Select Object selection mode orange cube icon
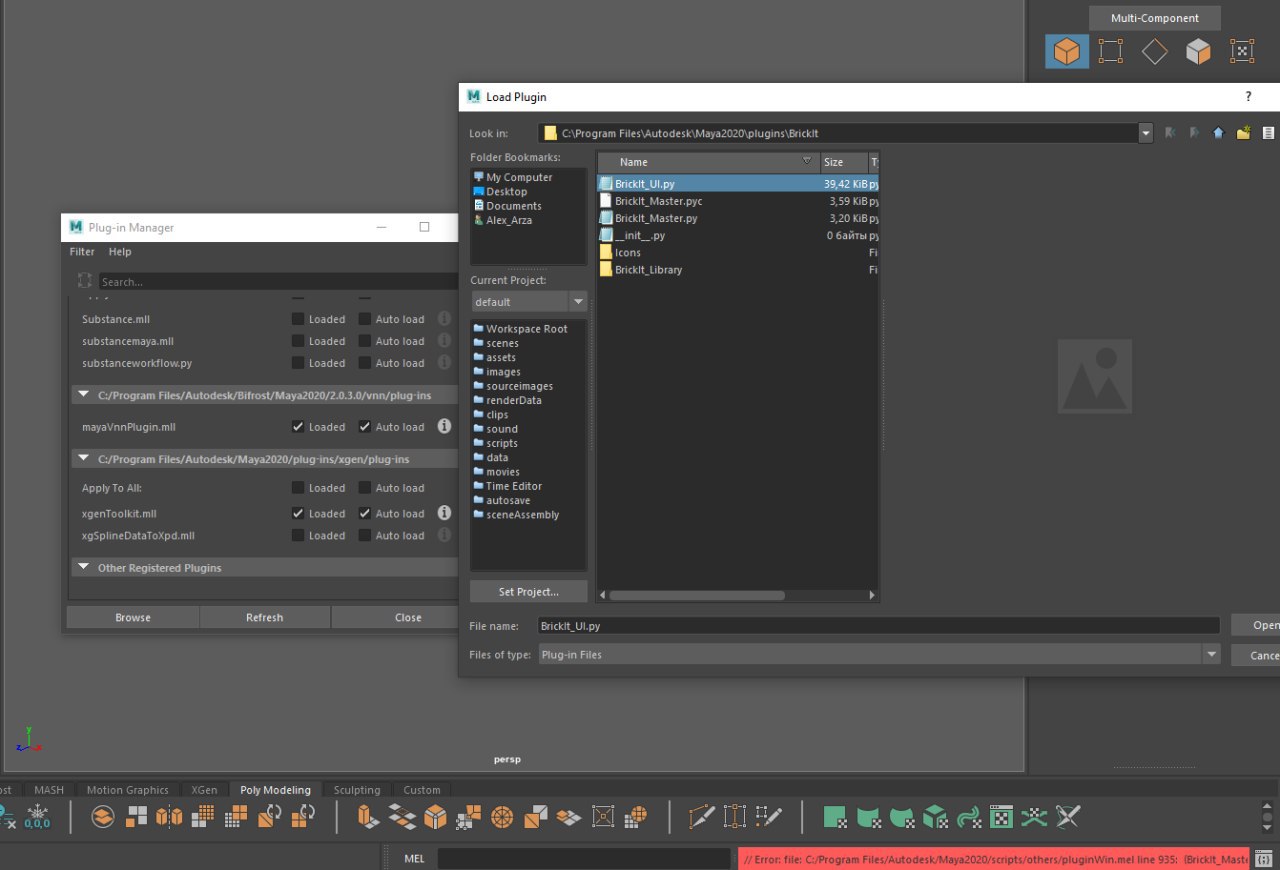Screen dimensions: 1280x870 point(1067,51)
